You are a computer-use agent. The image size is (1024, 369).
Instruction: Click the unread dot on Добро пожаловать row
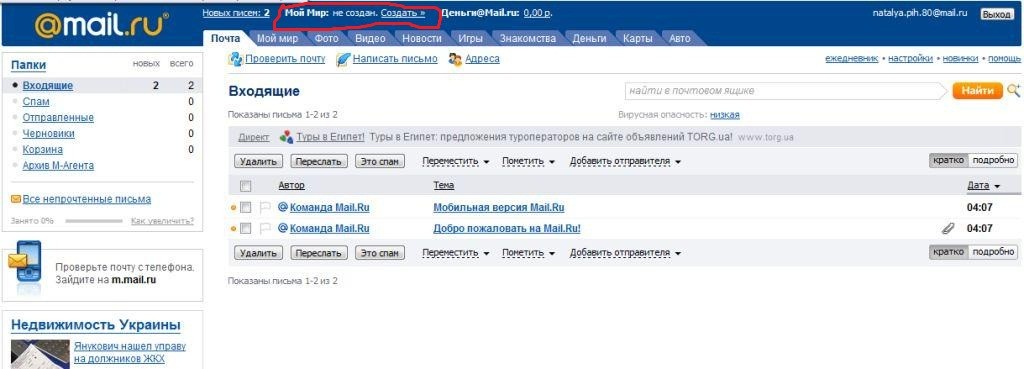pyautogui.click(x=234, y=229)
